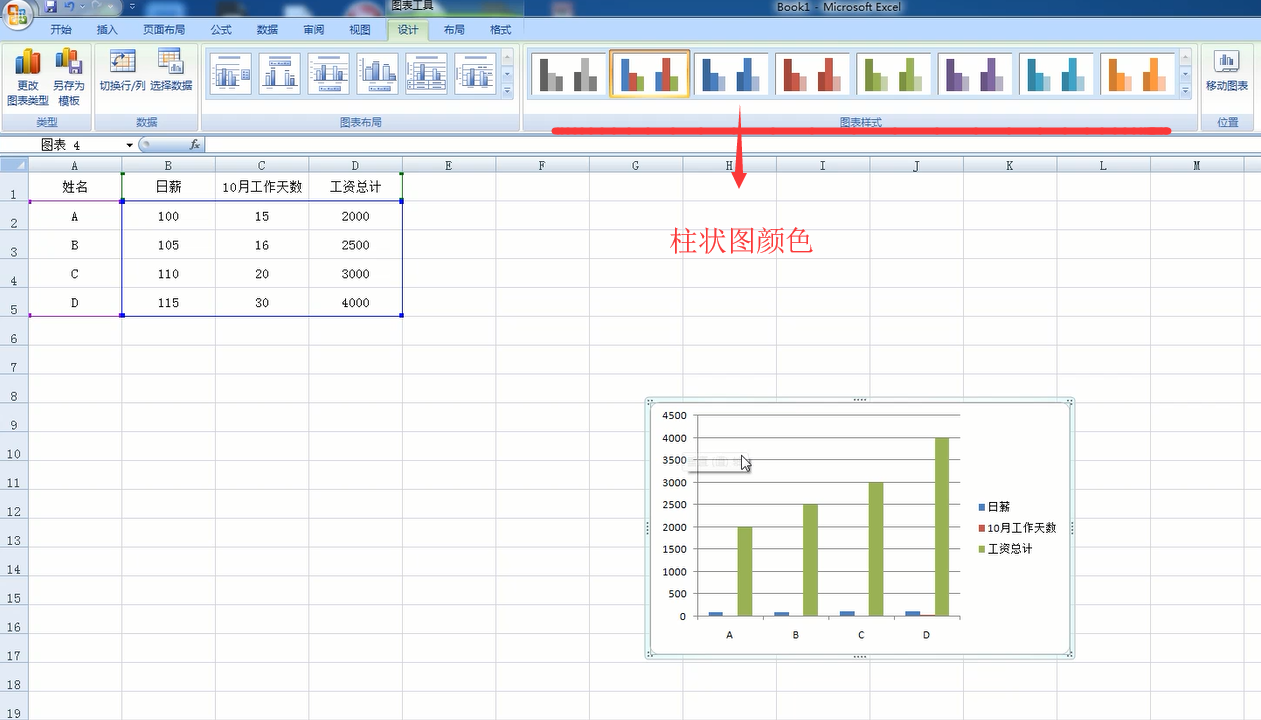Image resolution: width=1261 pixels, height=720 pixels.
Task: Click the fx insert function icon
Action: [x=195, y=145]
